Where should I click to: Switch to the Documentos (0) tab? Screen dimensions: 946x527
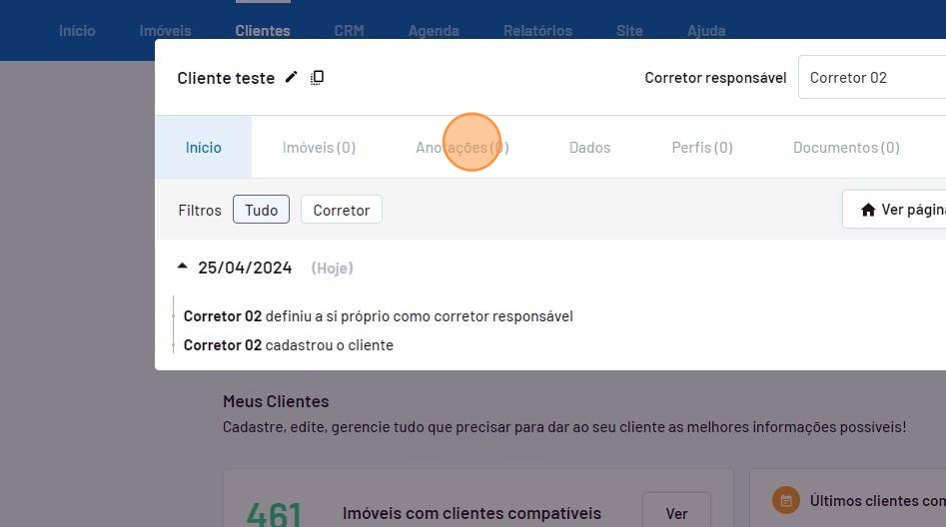pos(846,147)
